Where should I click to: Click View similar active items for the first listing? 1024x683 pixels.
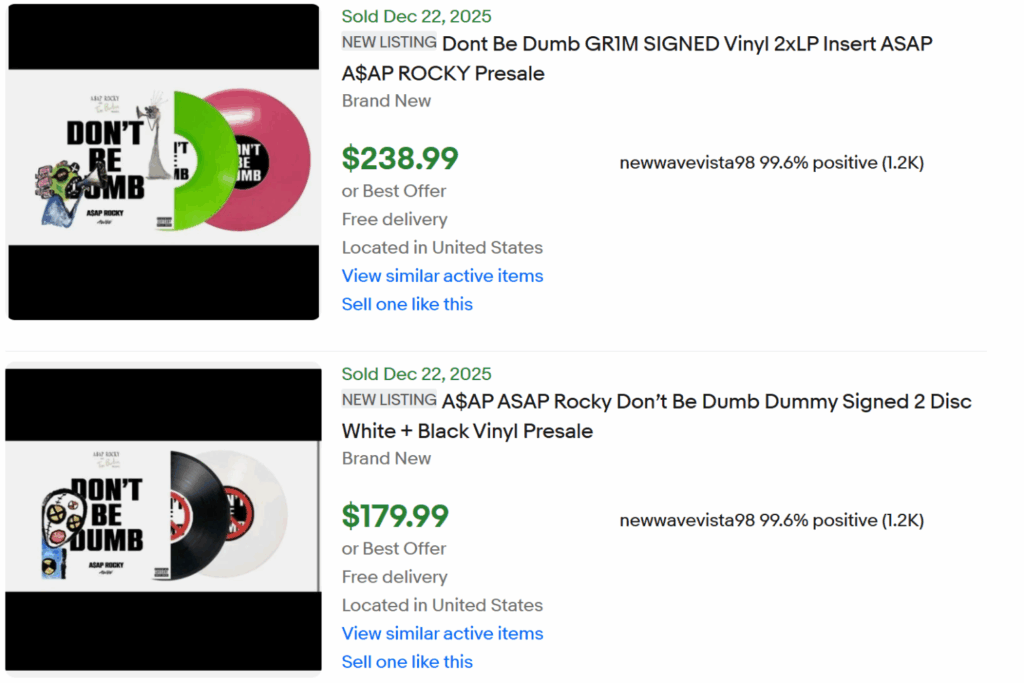click(x=442, y=276)
